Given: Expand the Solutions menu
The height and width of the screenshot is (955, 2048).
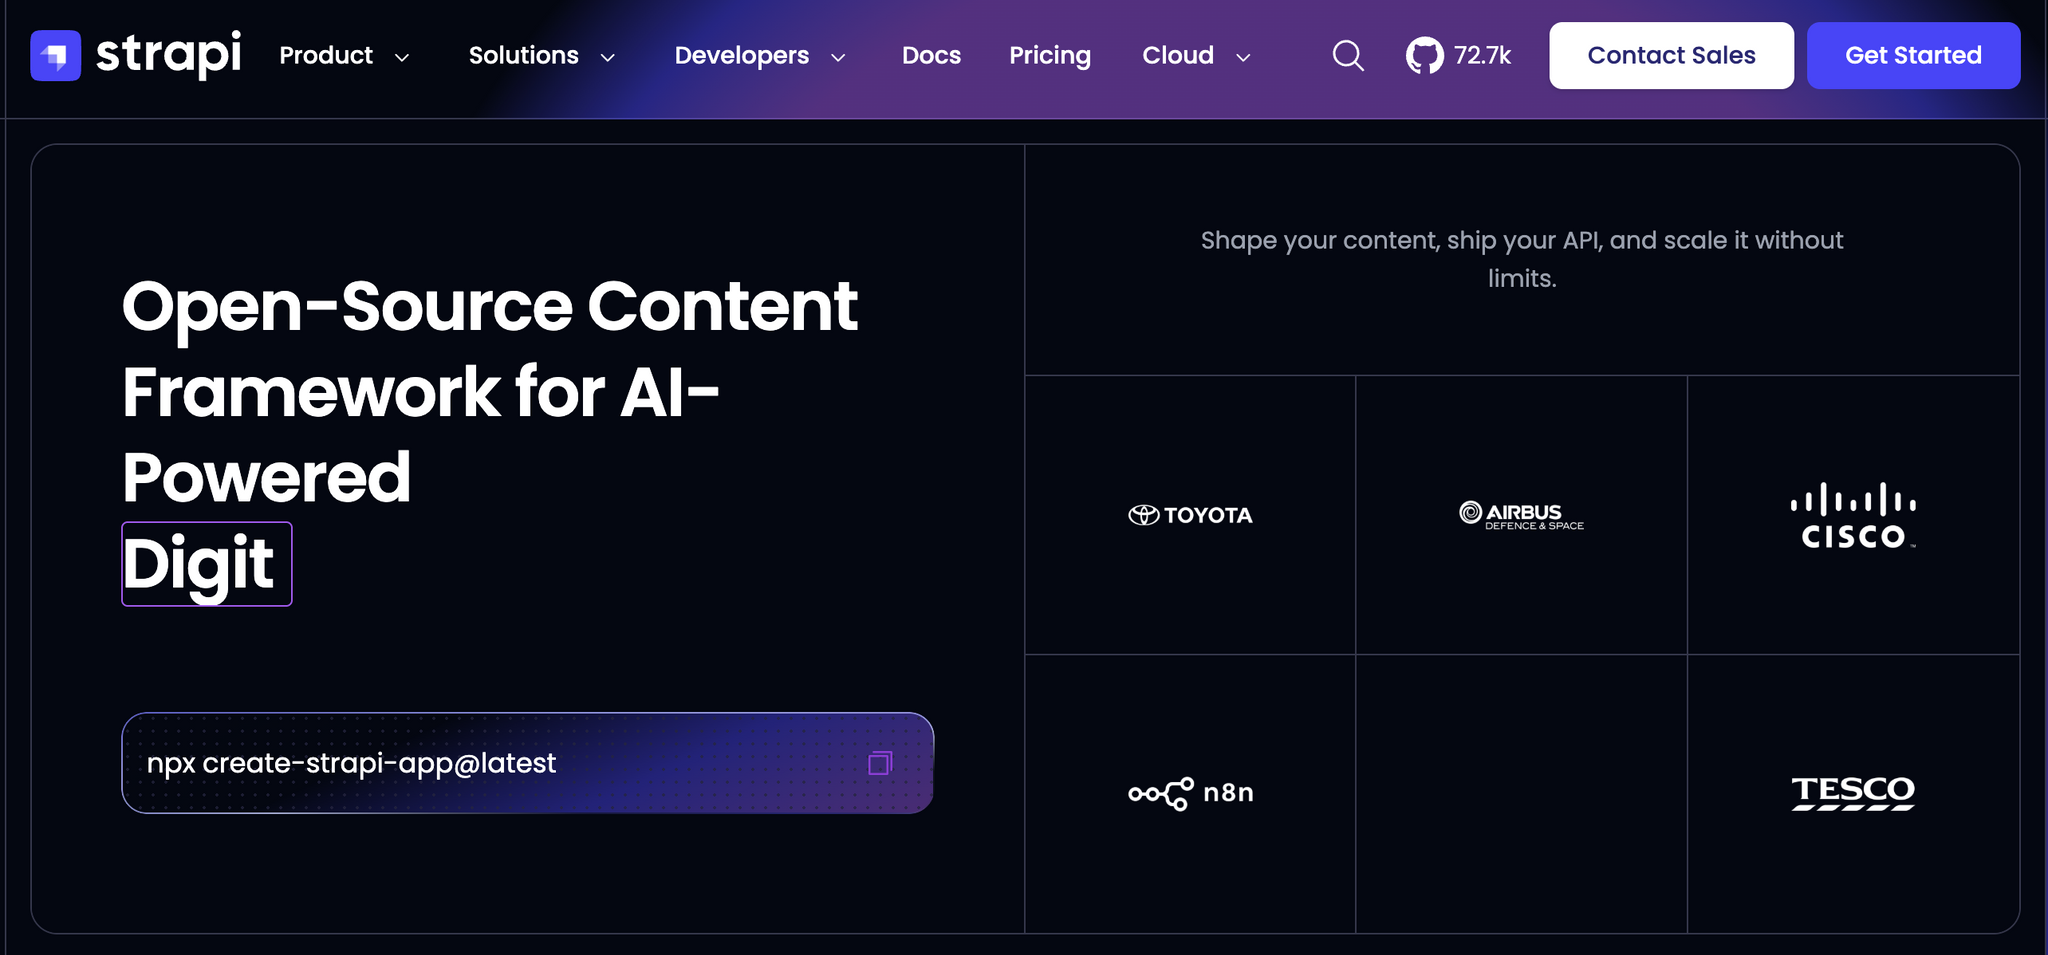Looking at the screenshot, I should pyautogui.click(x=542, y=56).
